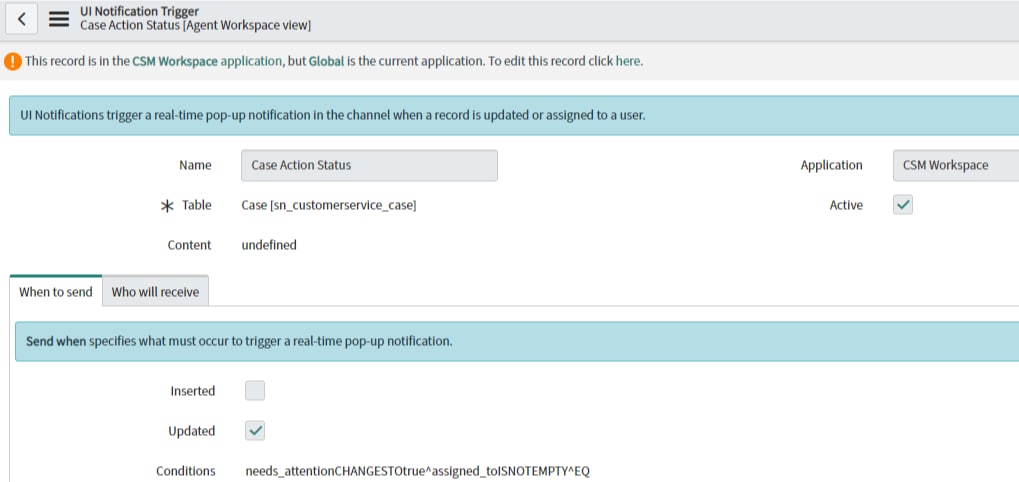1019x482 pixels.
Task: Switch to the Who will receive tab
Action: click(x=155, y=292)
